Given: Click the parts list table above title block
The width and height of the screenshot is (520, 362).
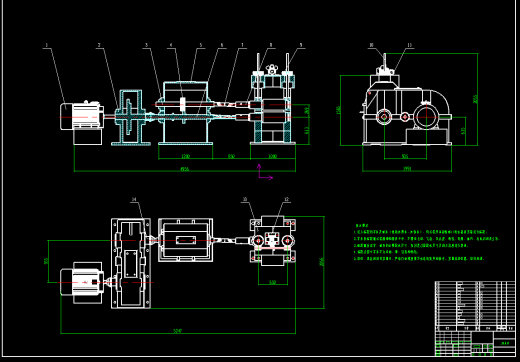Looking at the screenshot, I should pos(475,306).
